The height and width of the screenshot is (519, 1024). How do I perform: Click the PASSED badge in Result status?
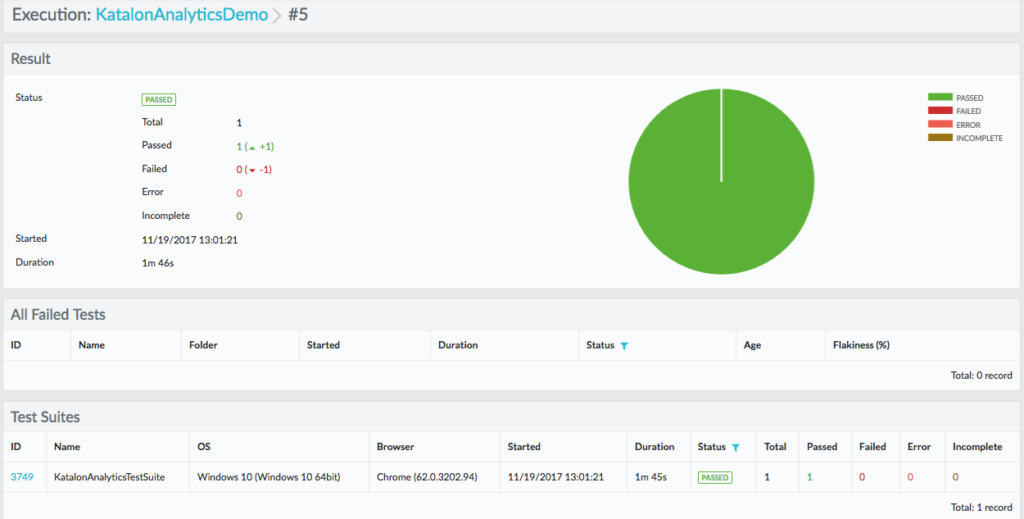point(159,100)
